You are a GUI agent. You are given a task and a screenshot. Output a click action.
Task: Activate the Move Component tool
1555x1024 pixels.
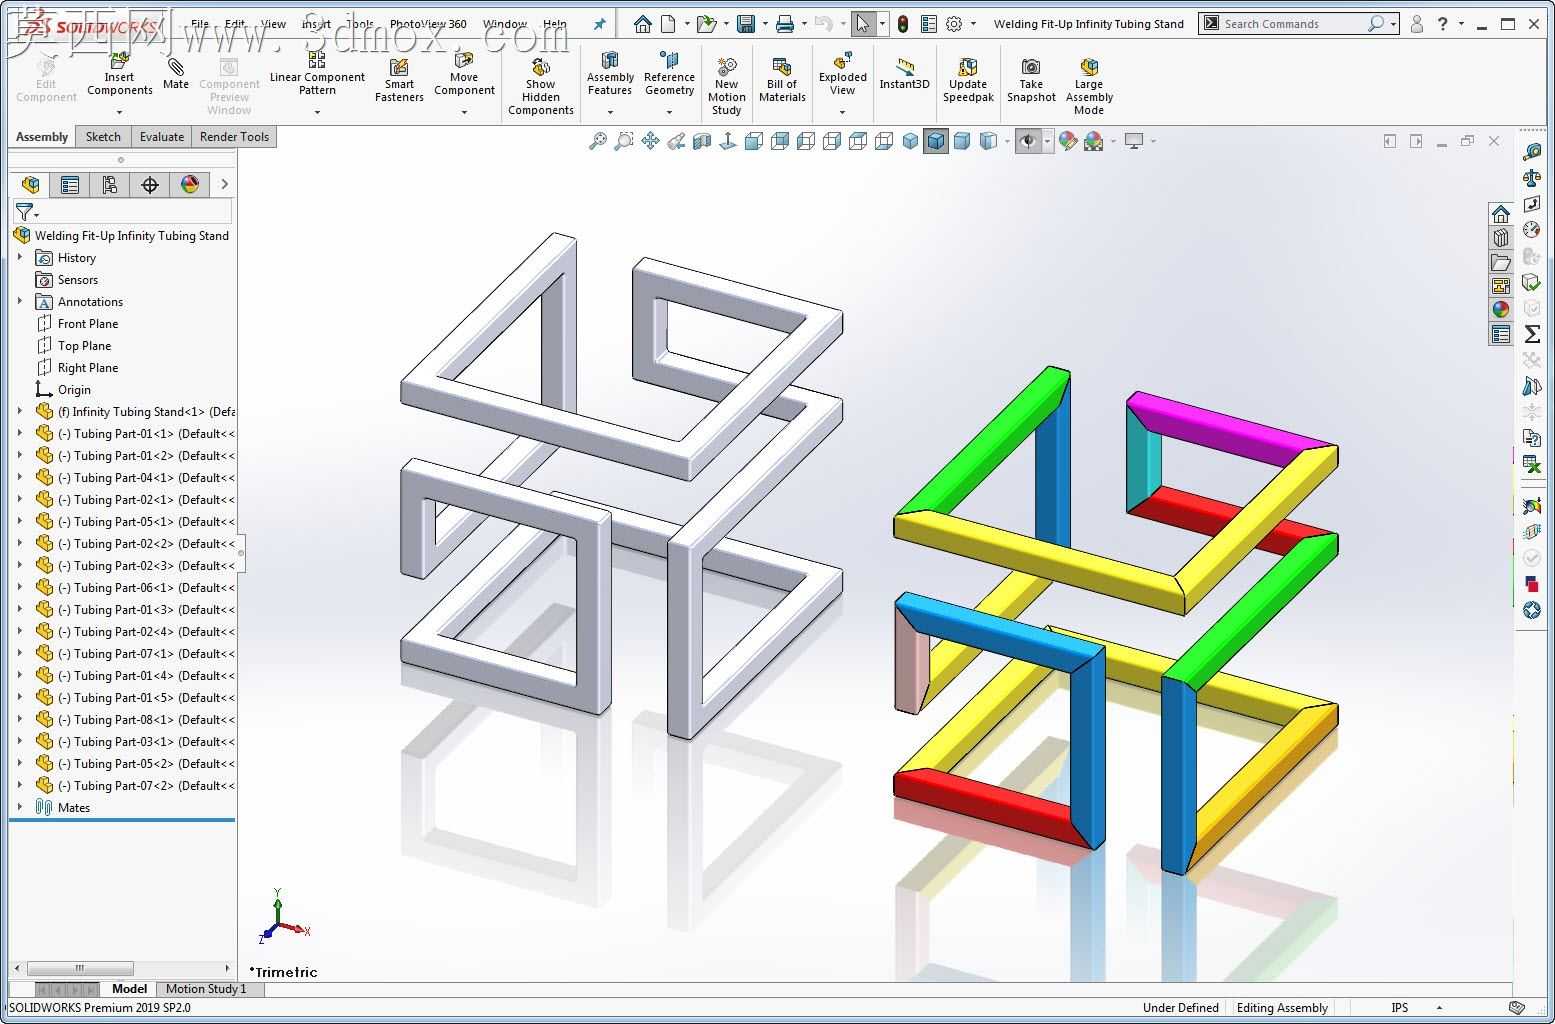(464, 74)
